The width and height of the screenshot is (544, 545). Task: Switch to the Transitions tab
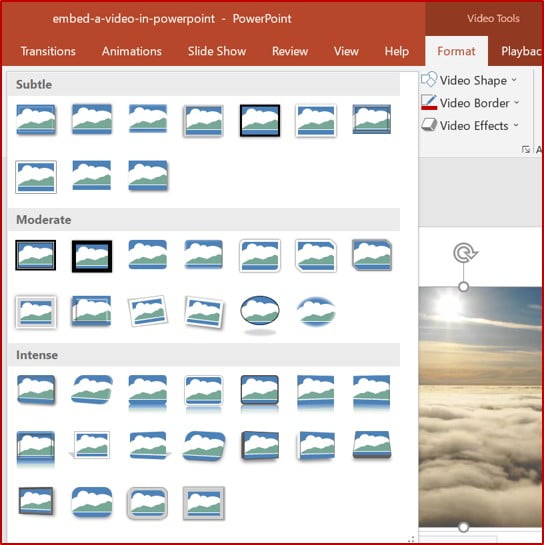[x=48, y=51]
